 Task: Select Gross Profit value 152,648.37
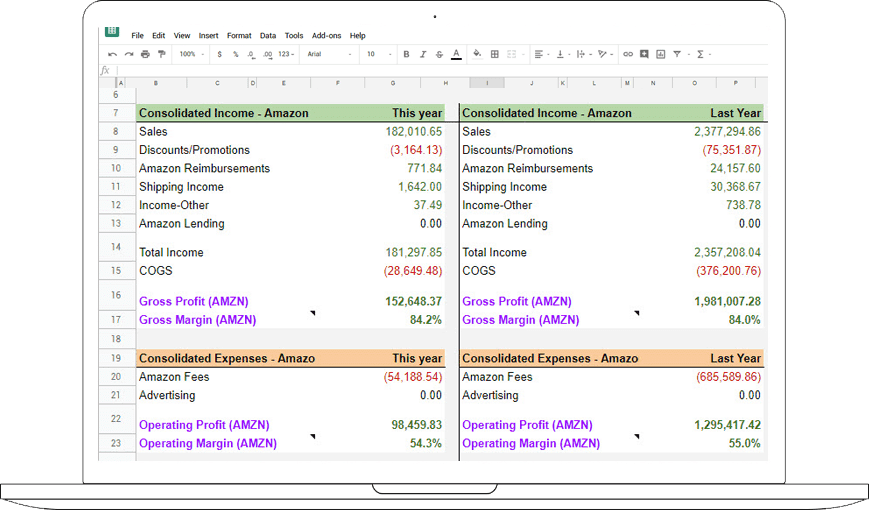tap(413, 302)
